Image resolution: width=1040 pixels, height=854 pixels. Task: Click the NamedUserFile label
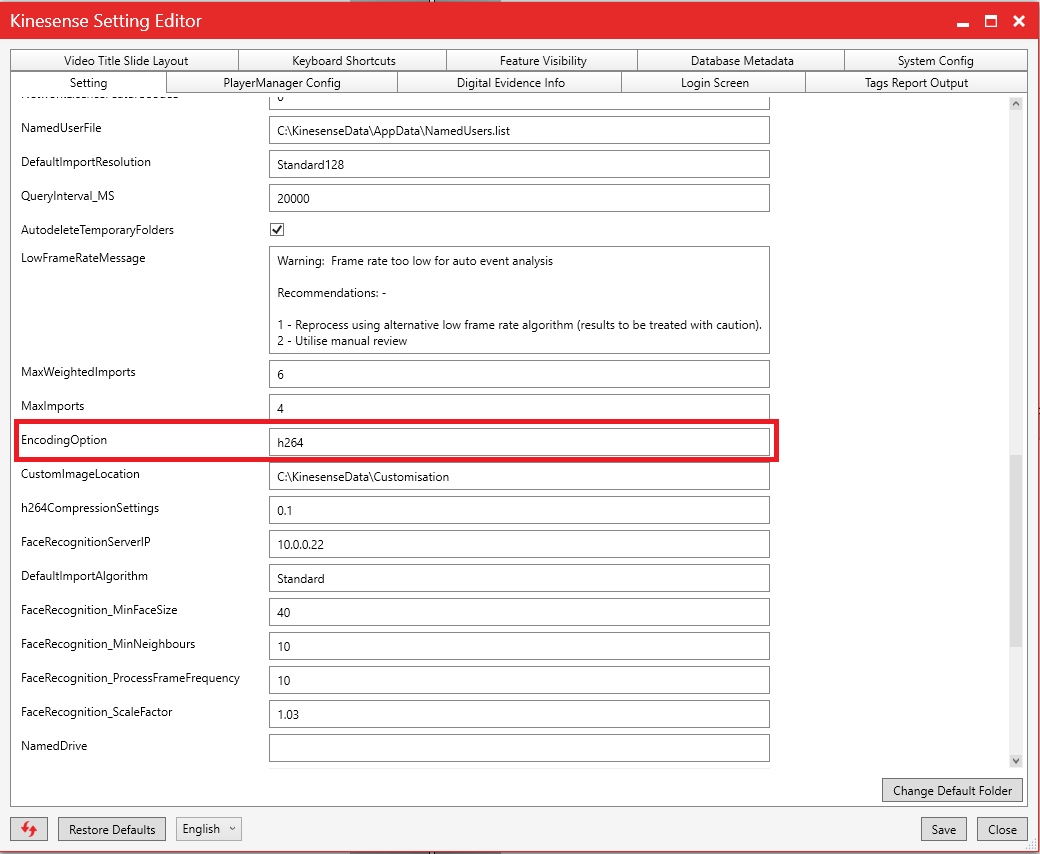[x=61, y=128]
